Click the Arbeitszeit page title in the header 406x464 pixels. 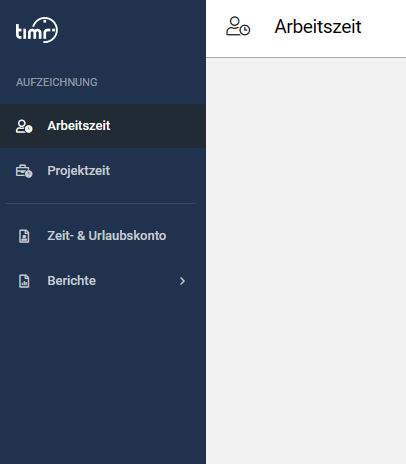pos(318,27)
